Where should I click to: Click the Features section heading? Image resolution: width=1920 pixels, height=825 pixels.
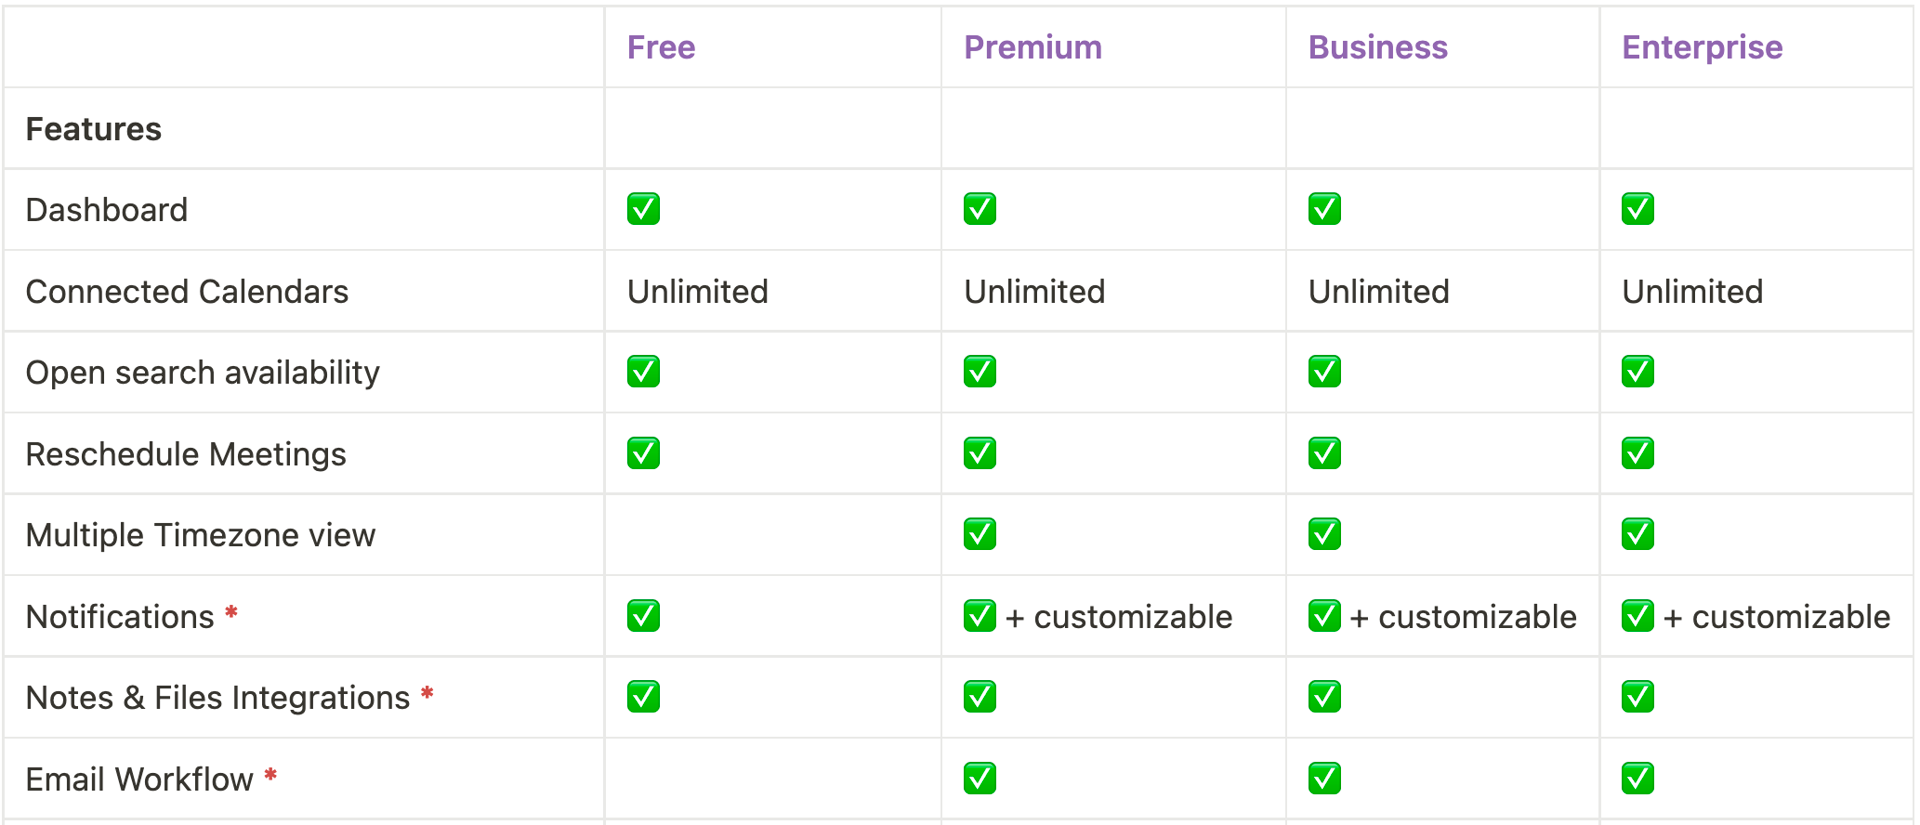pyautogui.click(x=93, y=129)
